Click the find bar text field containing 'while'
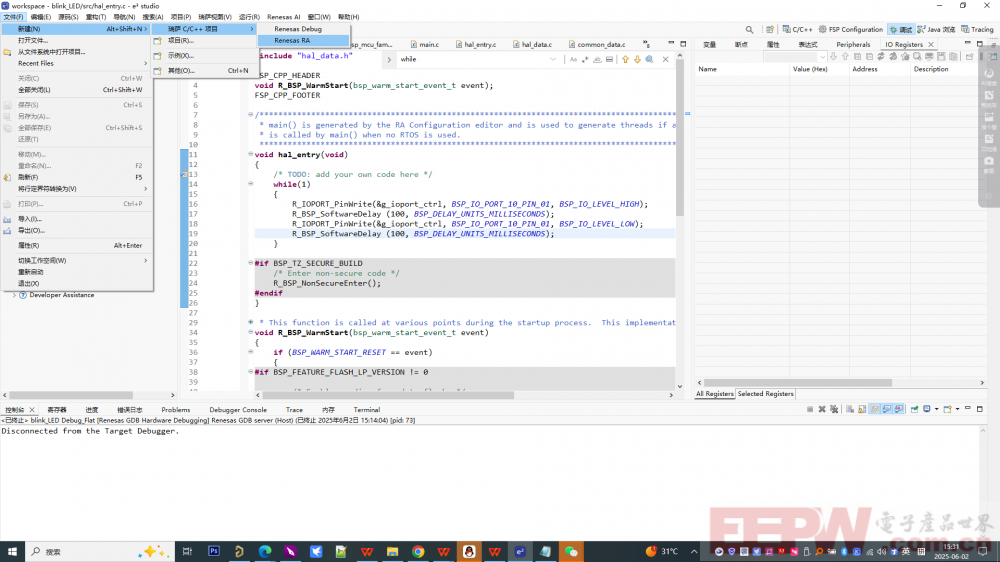Image resolution: width=1000 pixels, height=562 pixels. point(472,59)
